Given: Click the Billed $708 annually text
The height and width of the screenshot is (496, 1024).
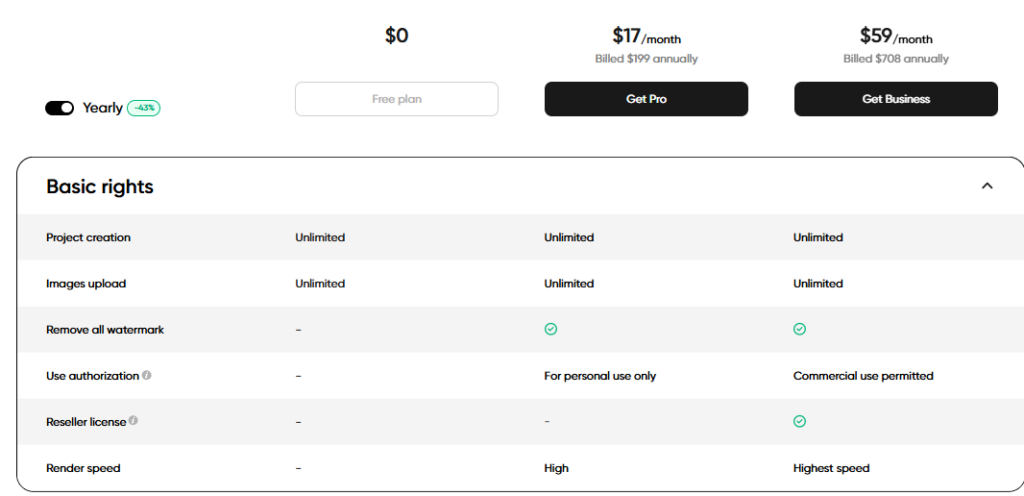Looking at the screenshot, I should 896,59.
